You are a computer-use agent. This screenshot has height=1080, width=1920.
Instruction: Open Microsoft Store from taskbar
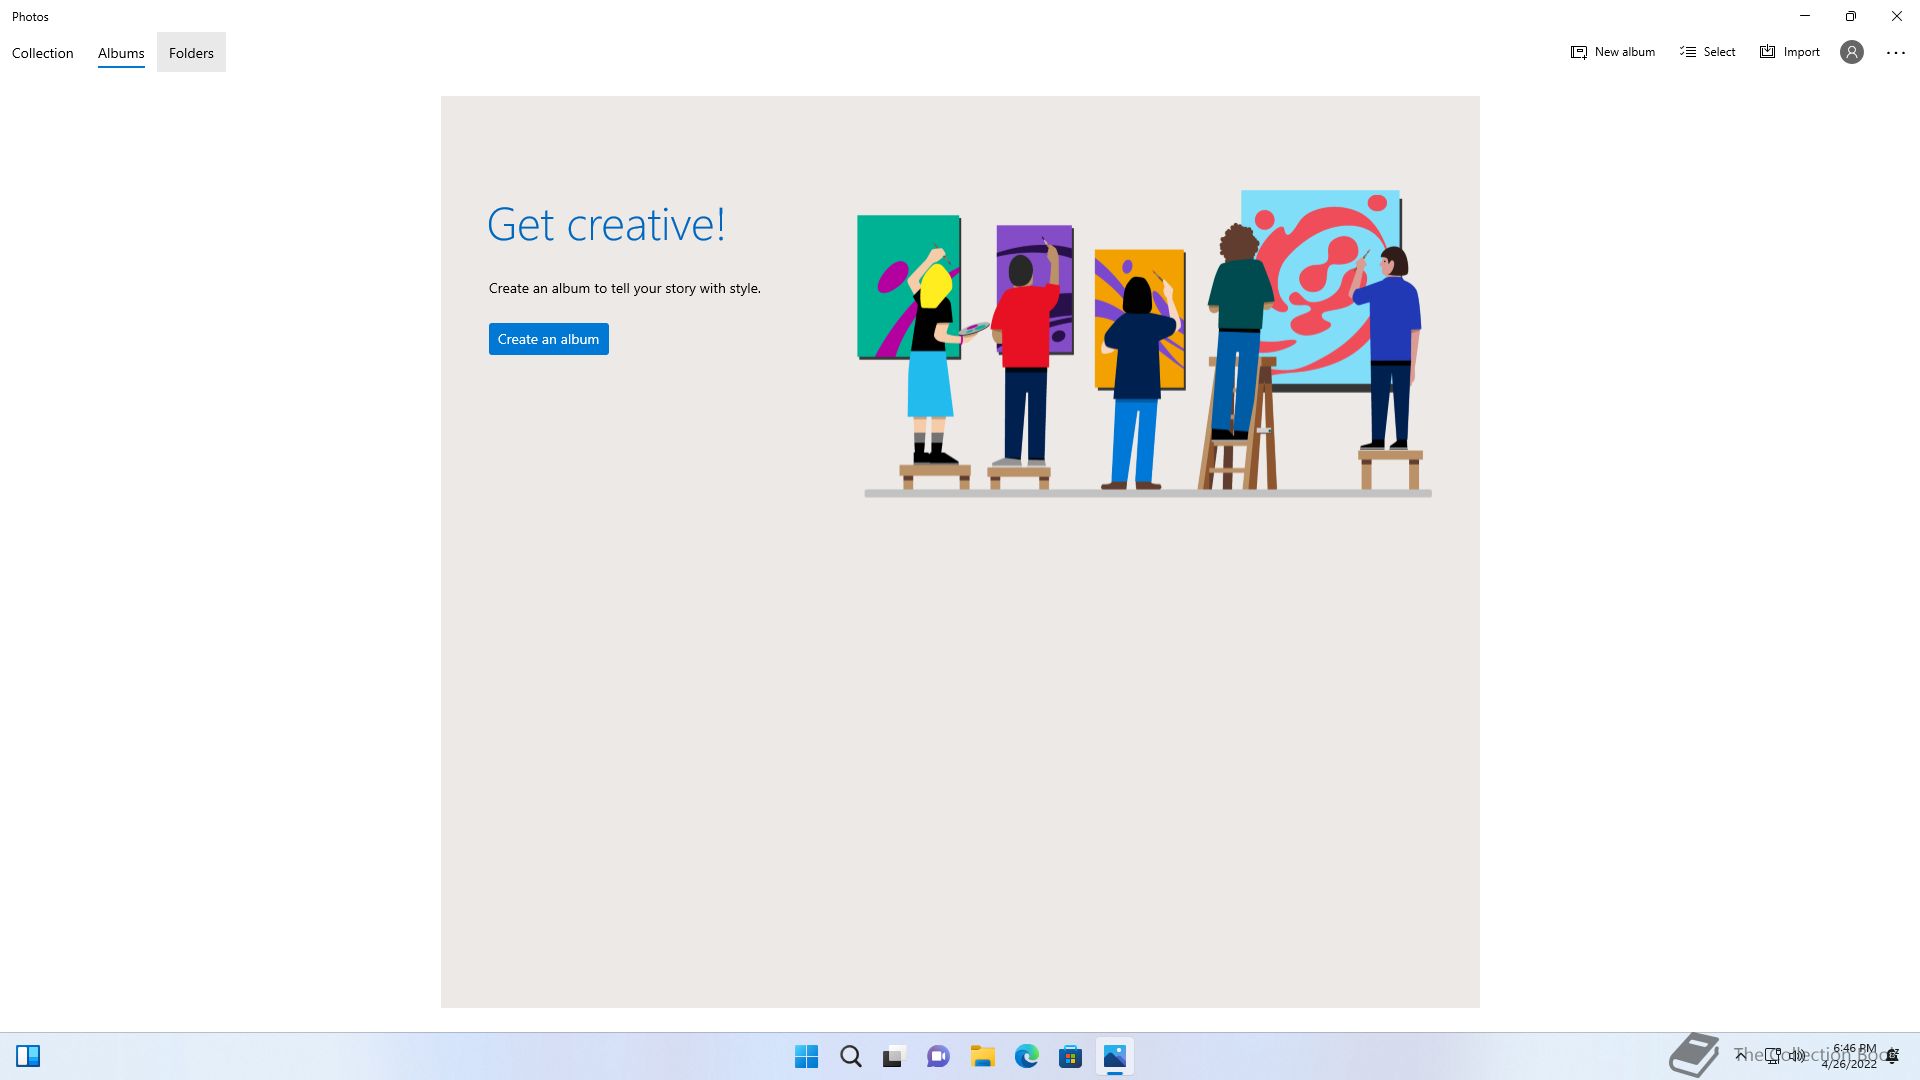1070,1056
